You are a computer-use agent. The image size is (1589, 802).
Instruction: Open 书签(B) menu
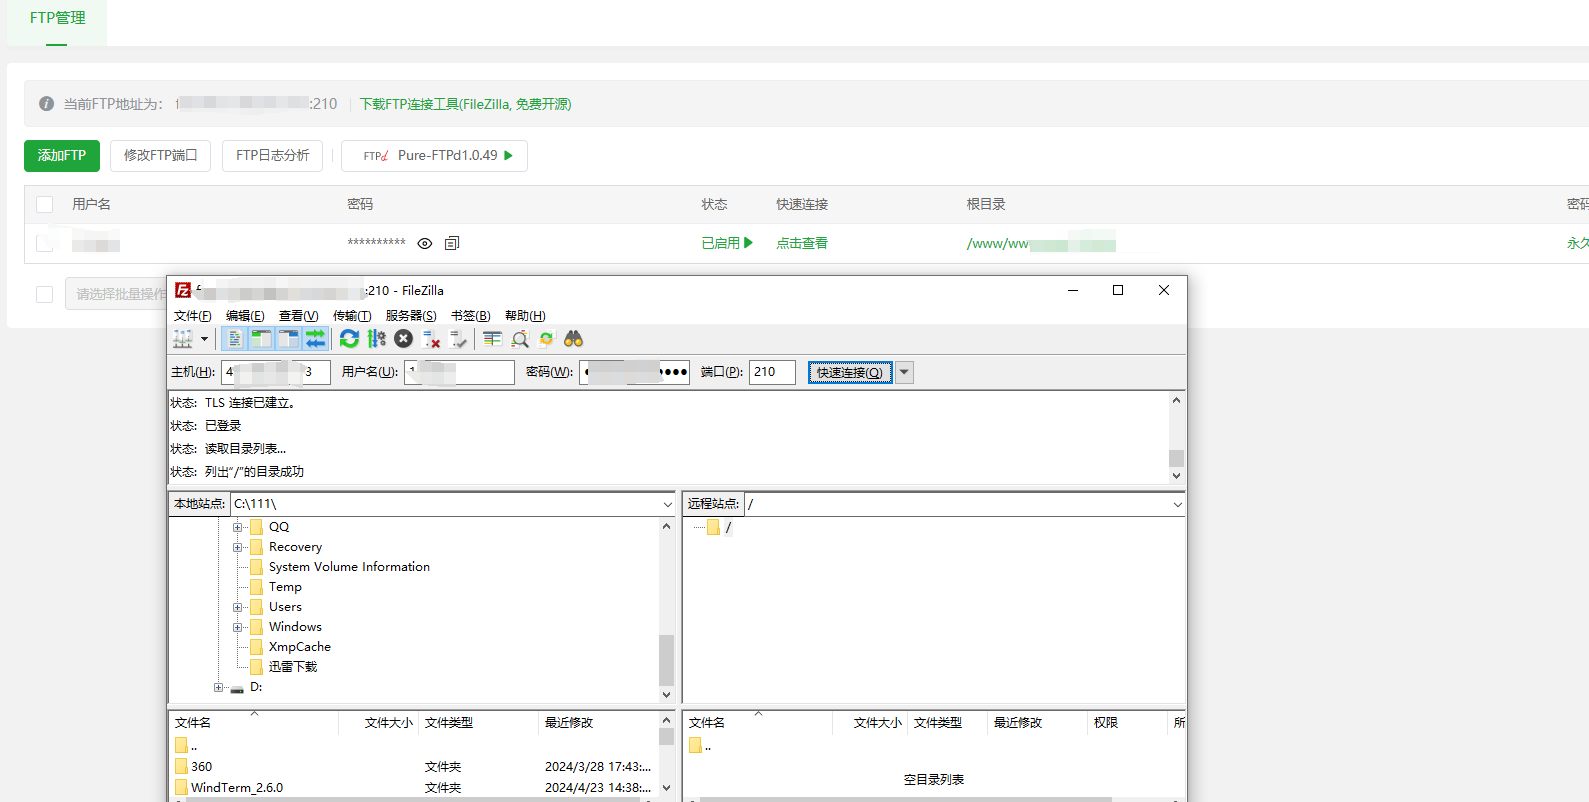(470, 316)
